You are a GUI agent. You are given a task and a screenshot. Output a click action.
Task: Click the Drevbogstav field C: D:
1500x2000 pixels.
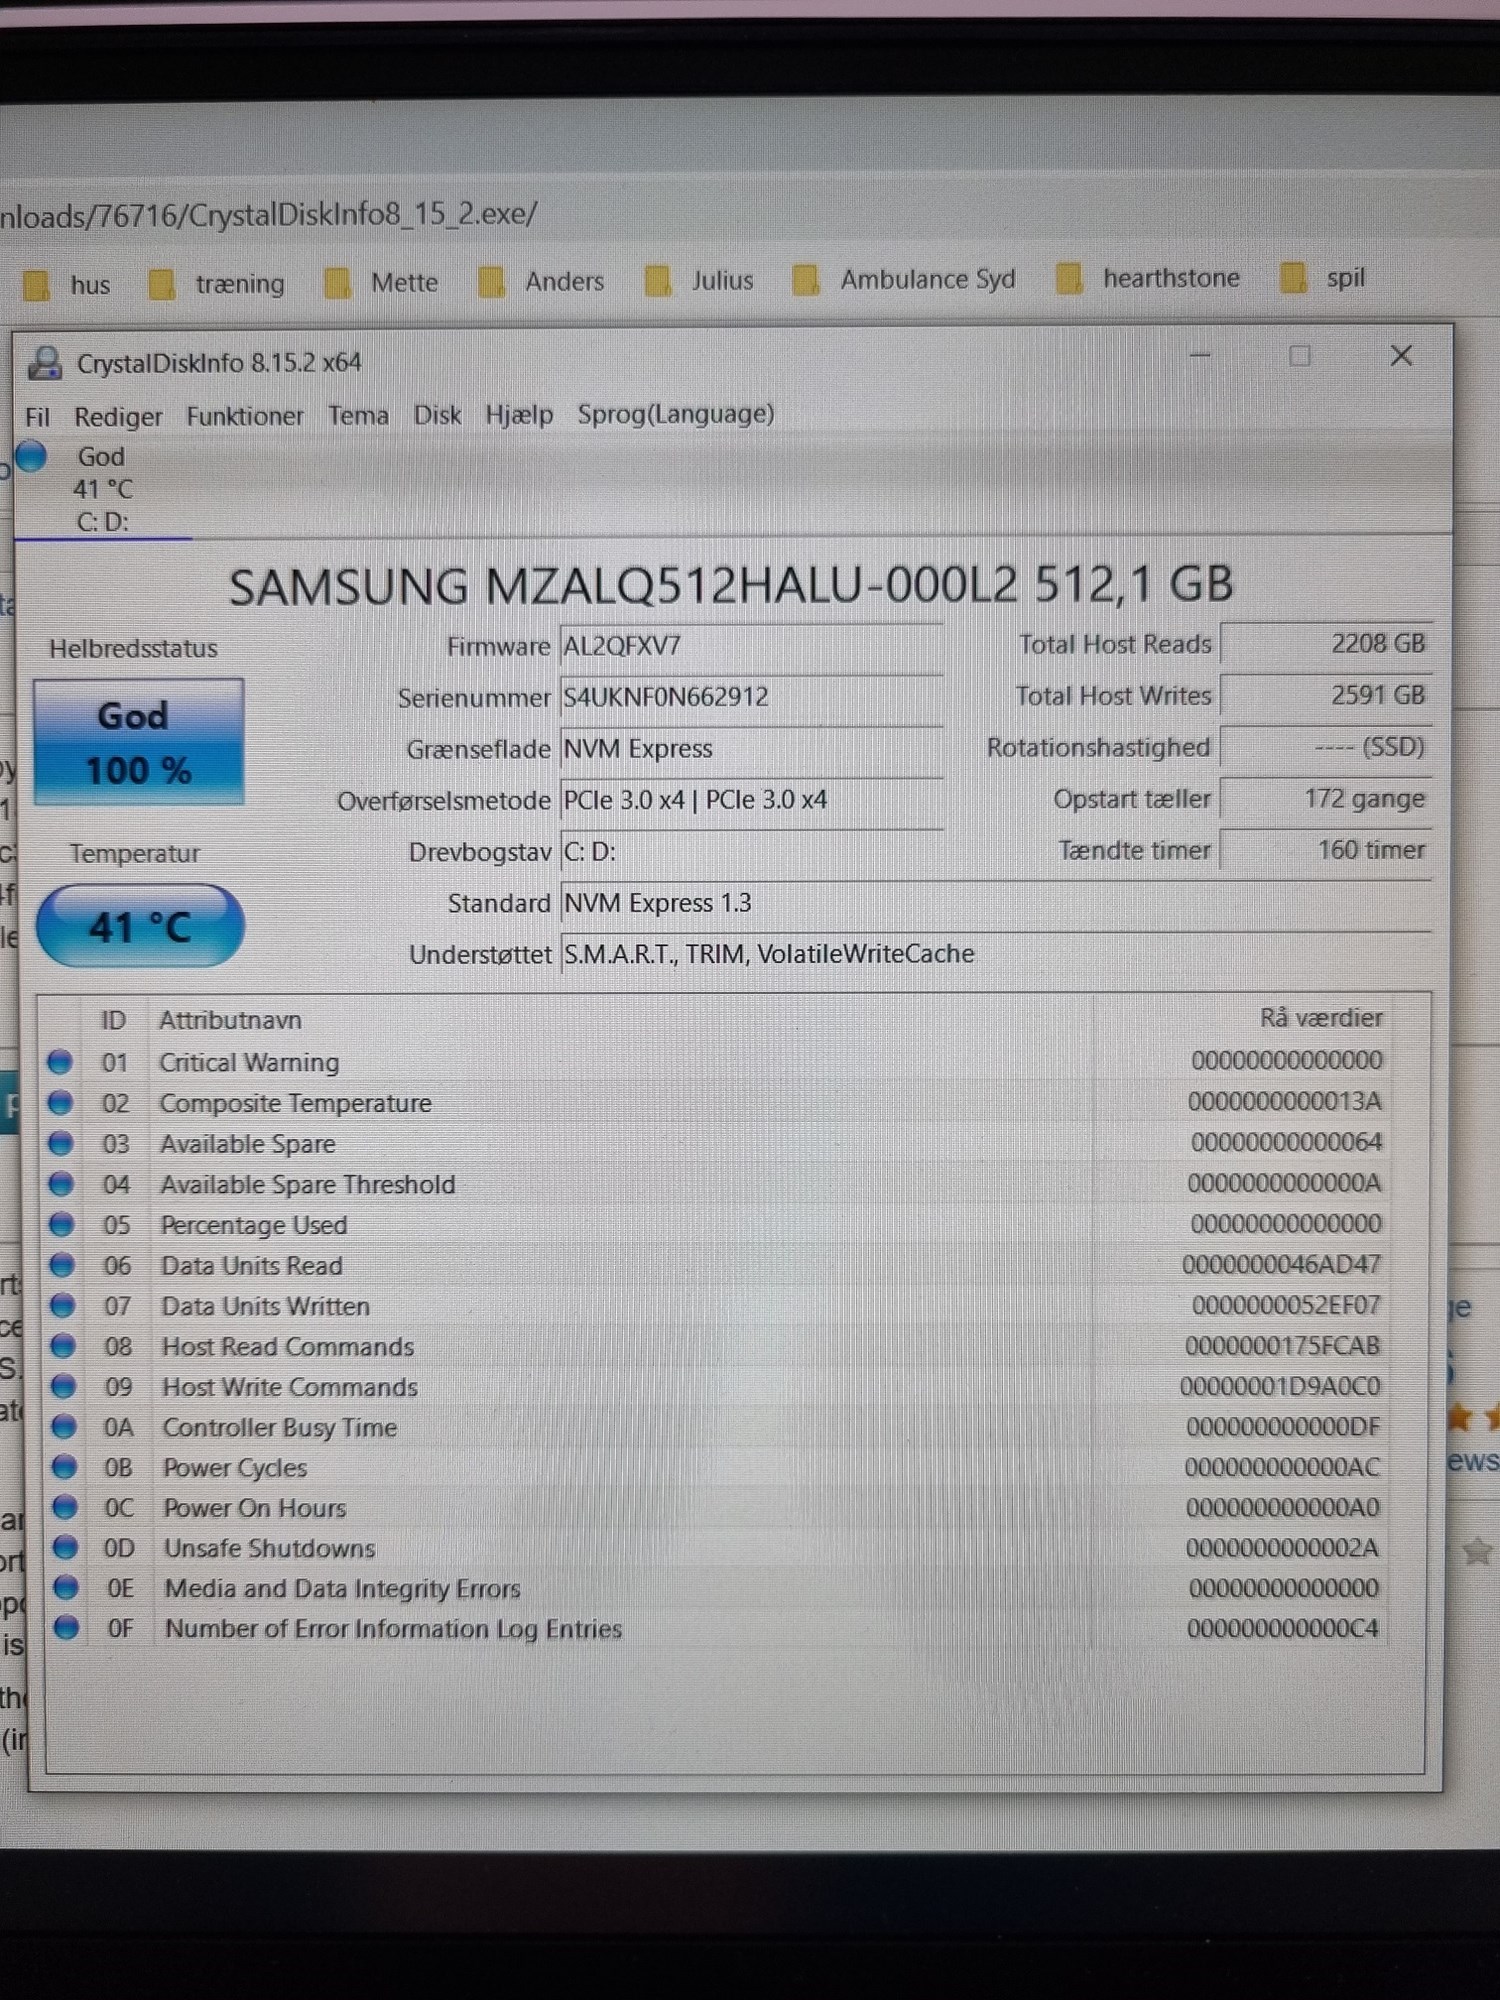[751, 852]
